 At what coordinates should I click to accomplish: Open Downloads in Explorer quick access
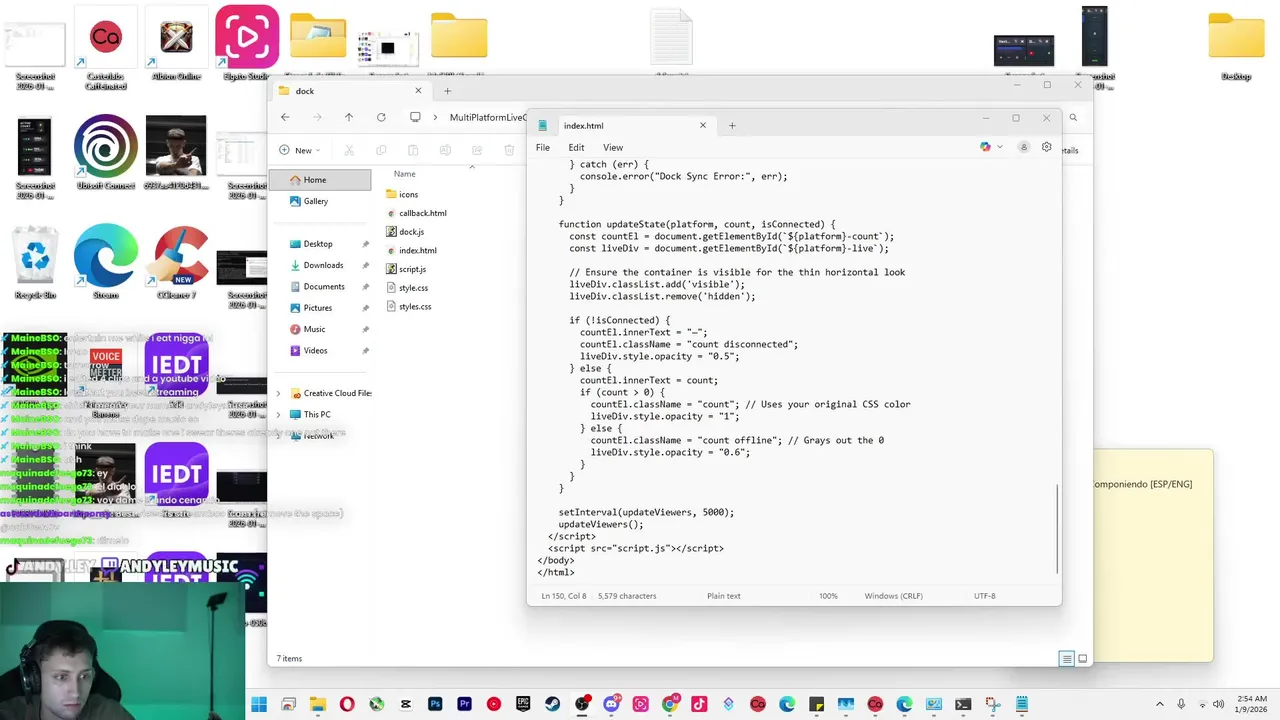click(x=320, y=265)
